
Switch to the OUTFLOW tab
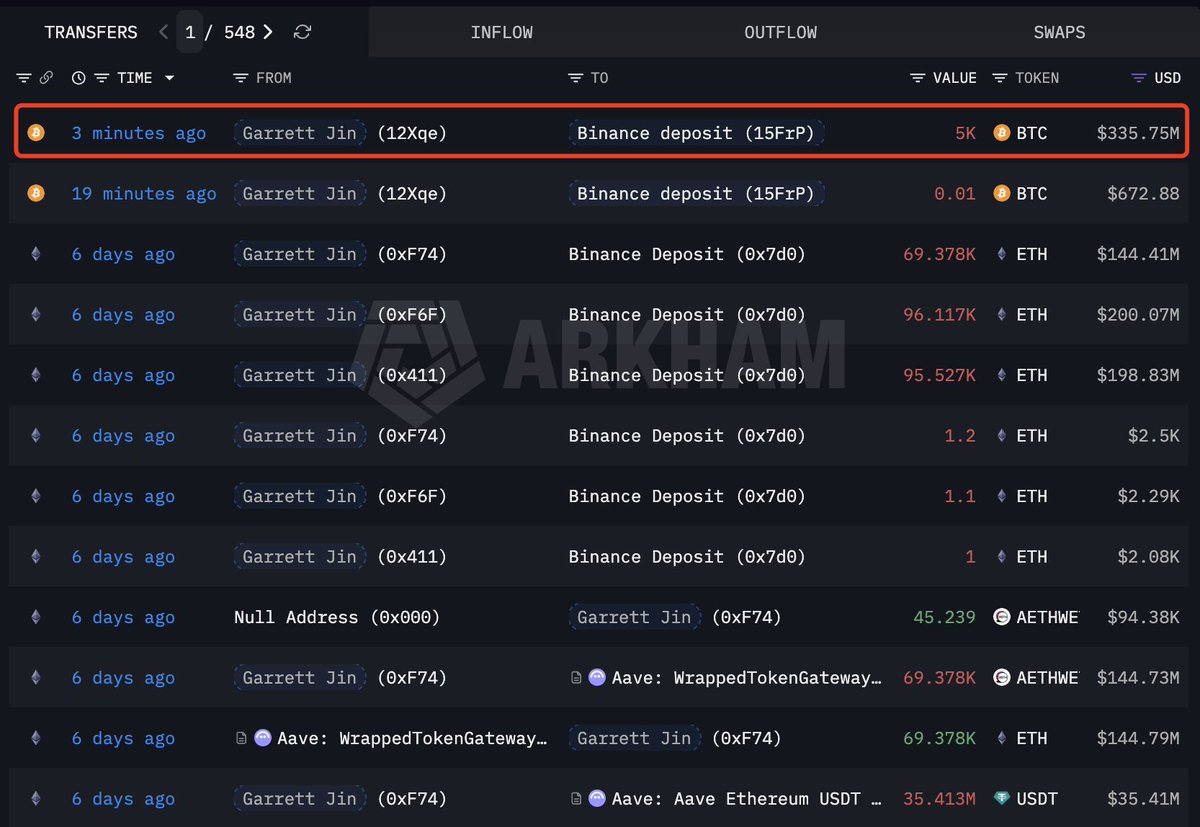click(780, 32)
